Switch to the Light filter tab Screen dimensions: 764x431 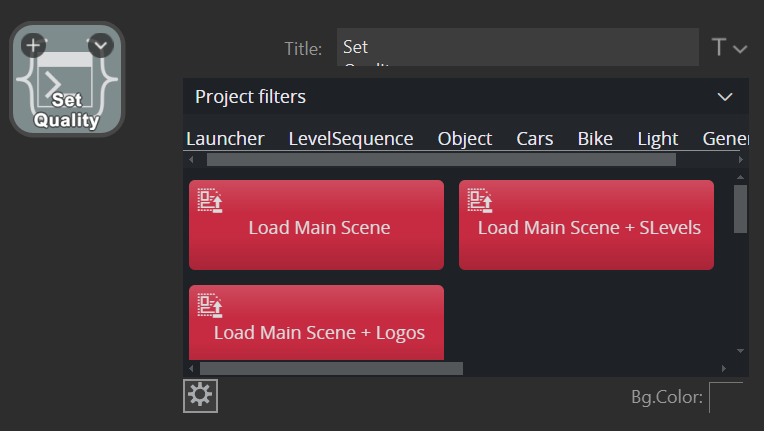[657, 139]
